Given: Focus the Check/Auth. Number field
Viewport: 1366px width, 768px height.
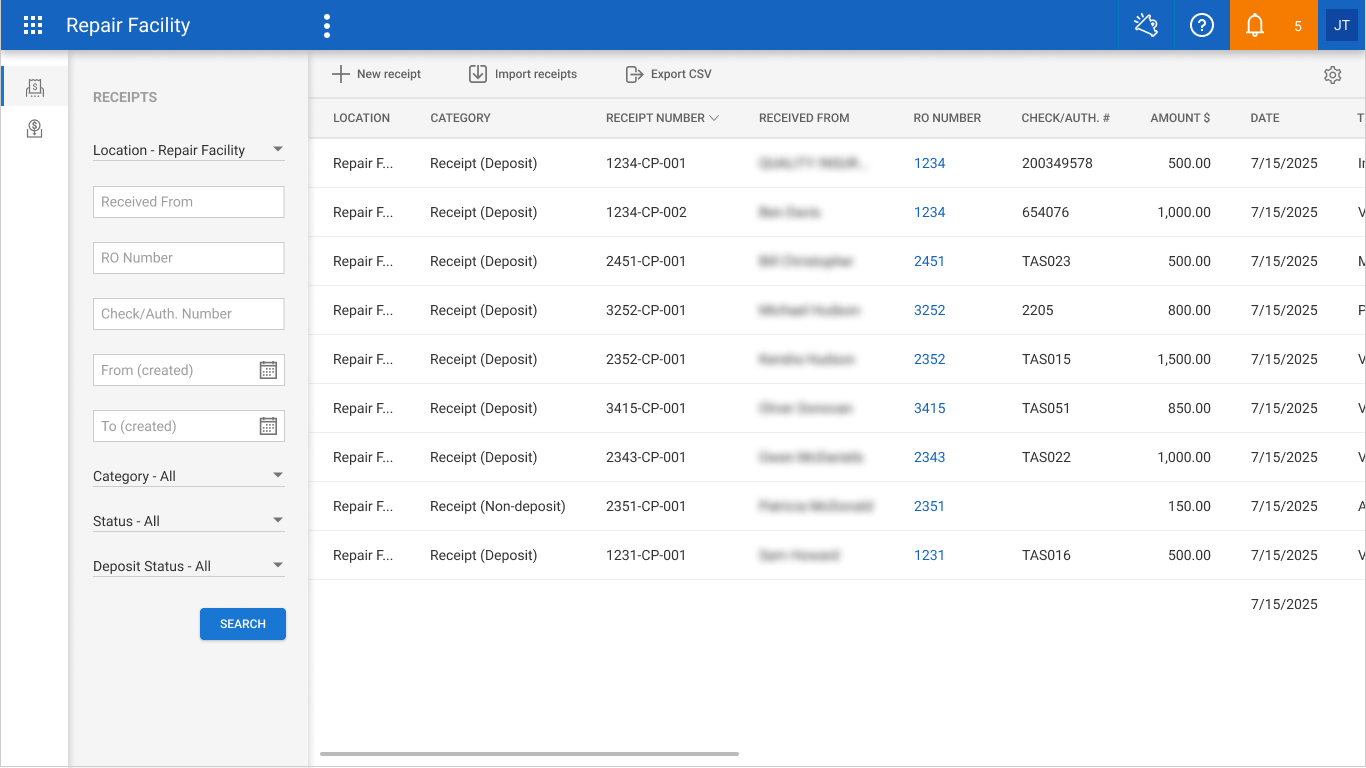Looking at the screenshot, I should (188, 314).
